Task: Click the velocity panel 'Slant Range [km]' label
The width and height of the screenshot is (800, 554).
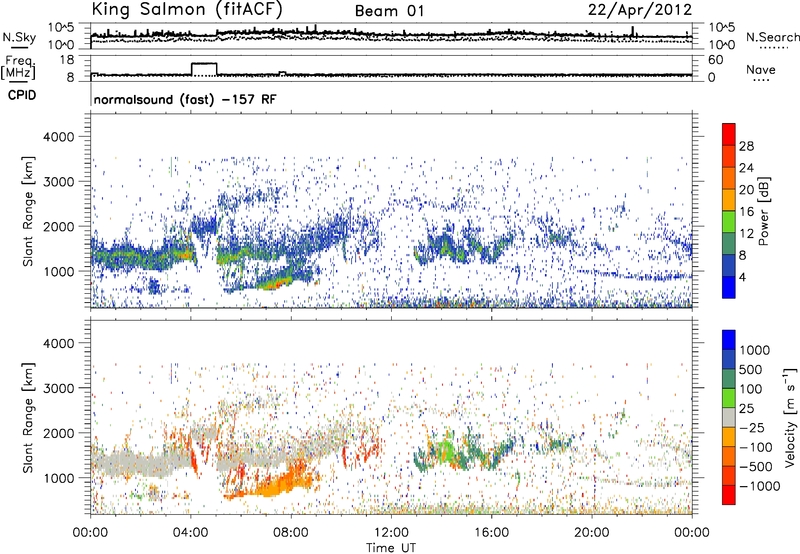Action: pyautogui.click(x=29, y=418)
